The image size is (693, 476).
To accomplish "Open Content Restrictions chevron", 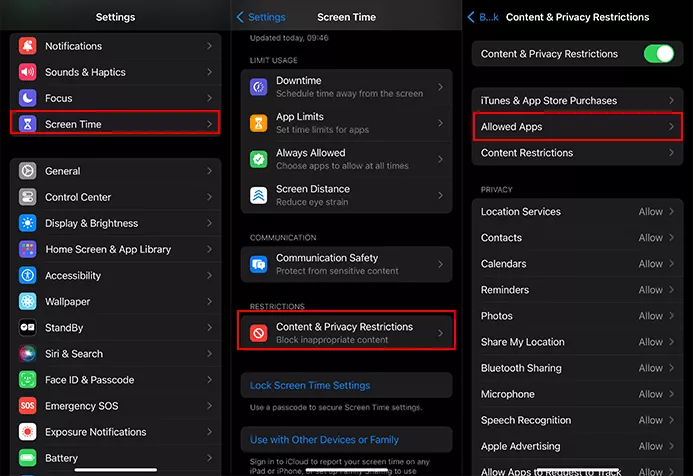I will [671, 153].
